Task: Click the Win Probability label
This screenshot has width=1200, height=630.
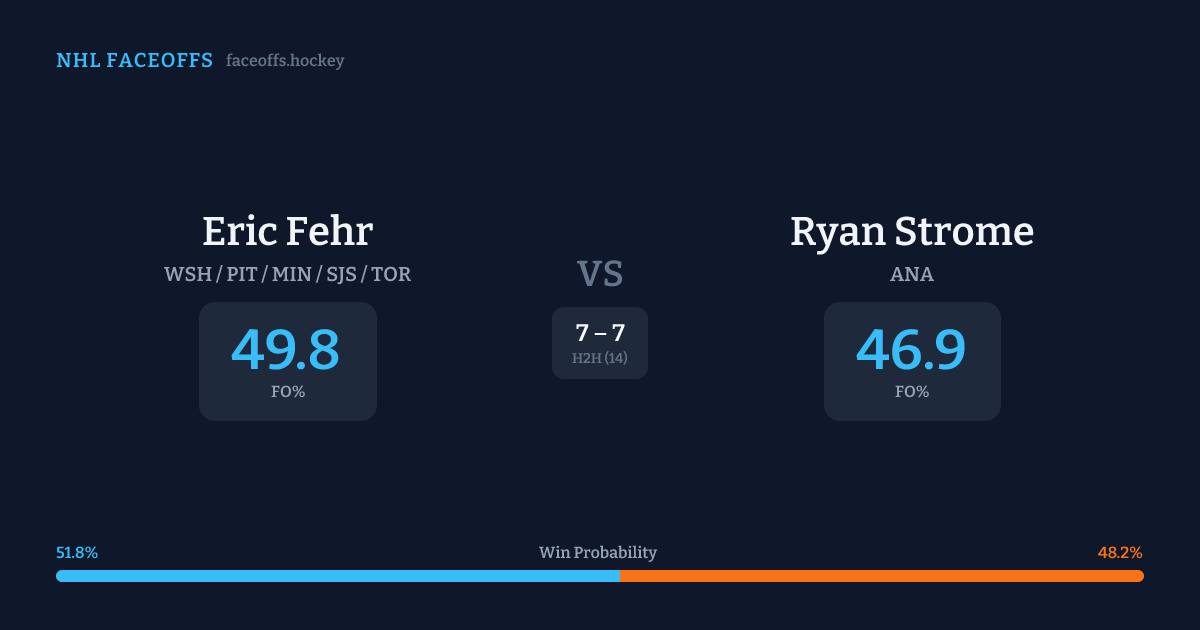Action: pos(598,552)
